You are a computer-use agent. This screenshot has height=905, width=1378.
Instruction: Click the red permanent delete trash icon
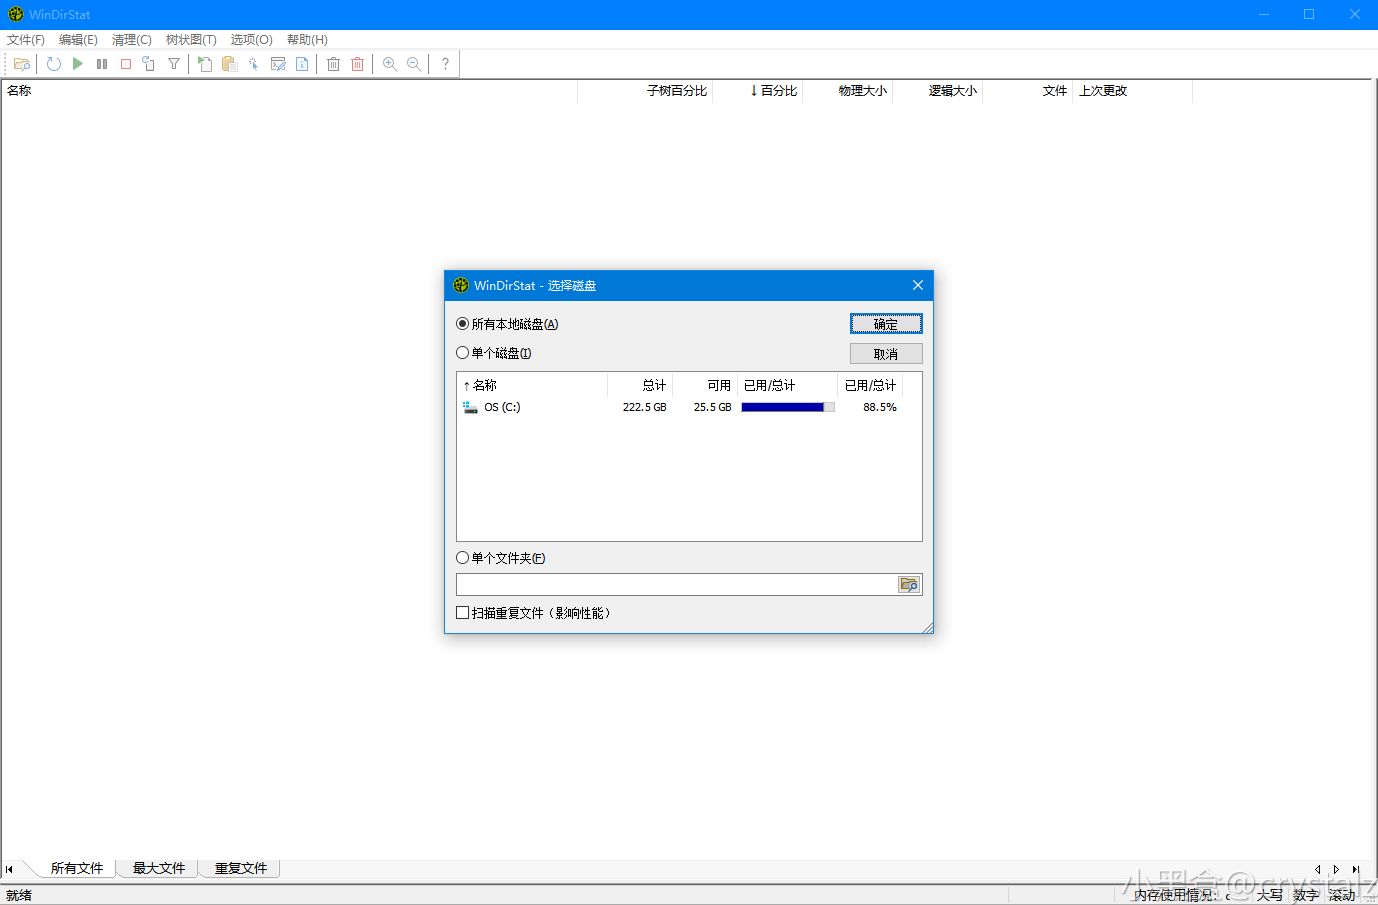[x=357, y=64]
